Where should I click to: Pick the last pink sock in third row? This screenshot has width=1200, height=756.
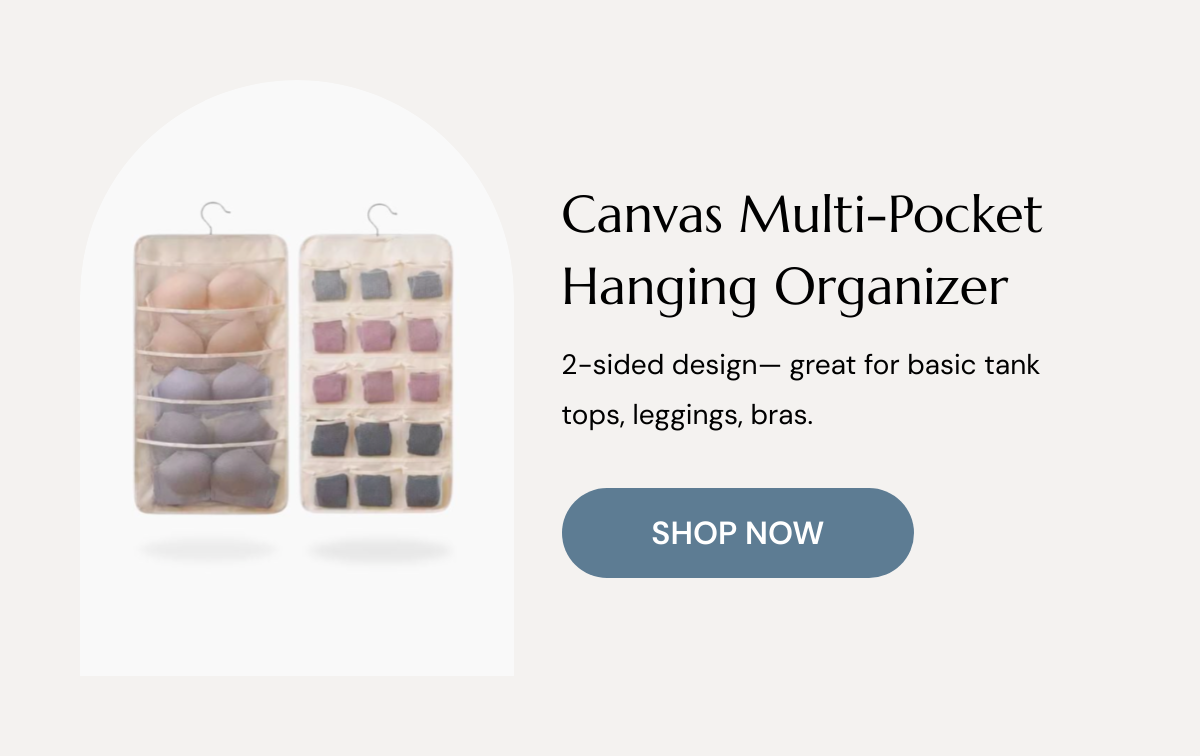423,385
